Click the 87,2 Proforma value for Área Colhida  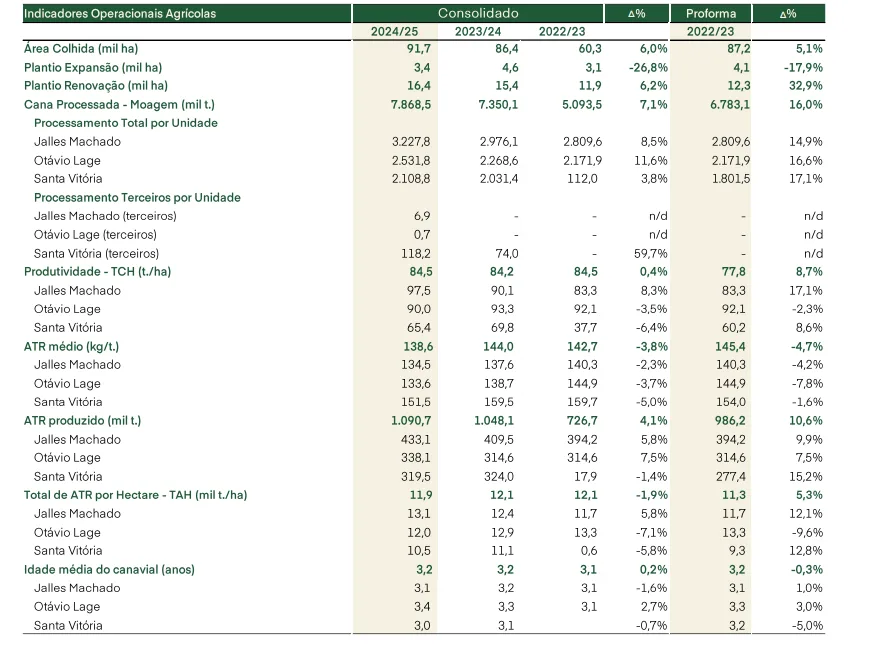tap(738, 49)
